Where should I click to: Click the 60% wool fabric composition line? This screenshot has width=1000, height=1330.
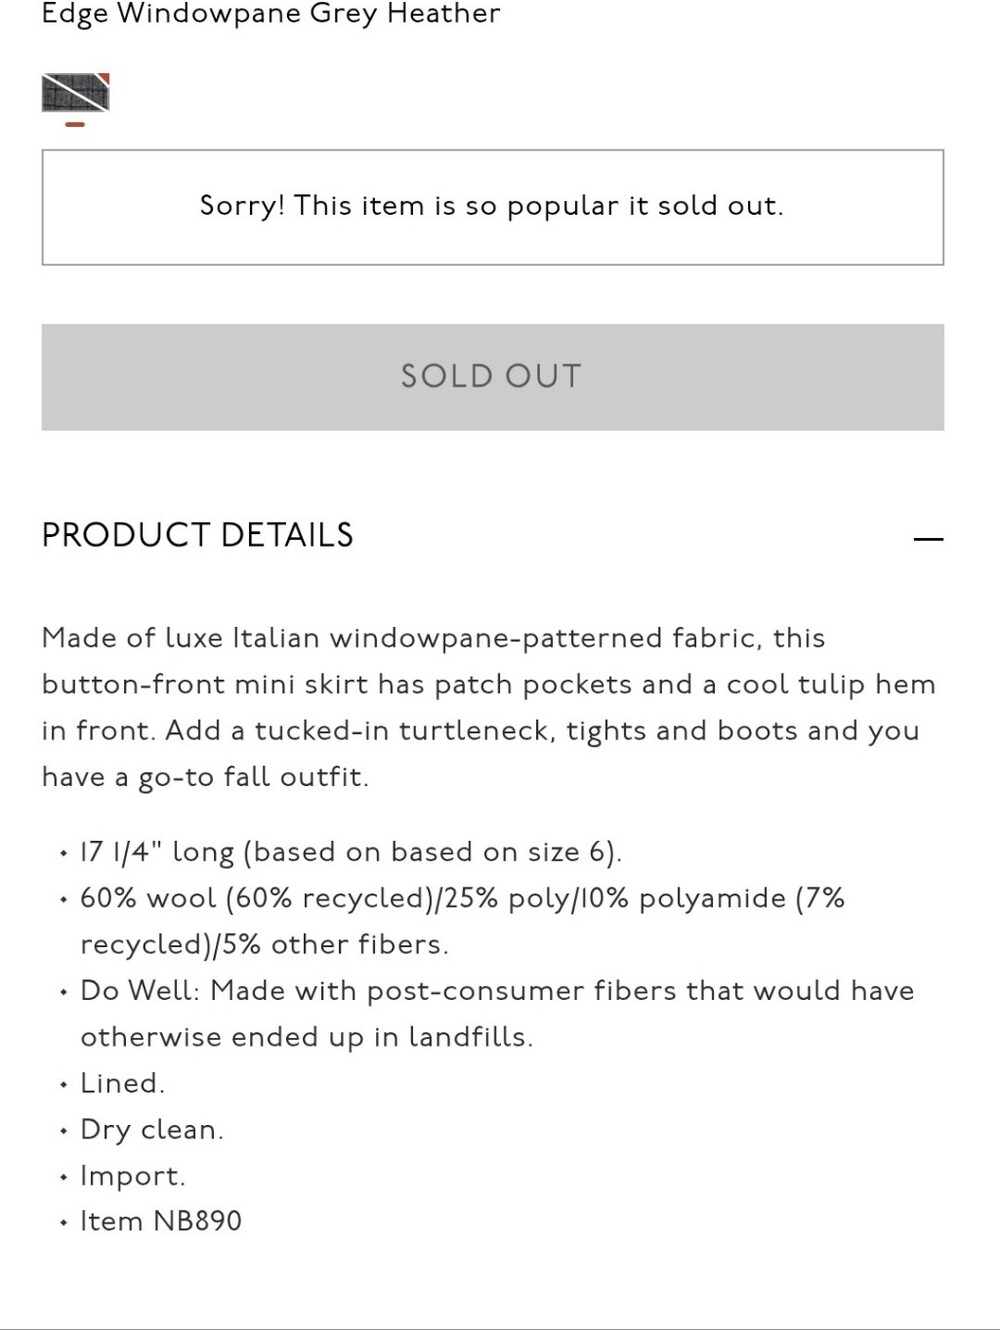tap(462, 898)
